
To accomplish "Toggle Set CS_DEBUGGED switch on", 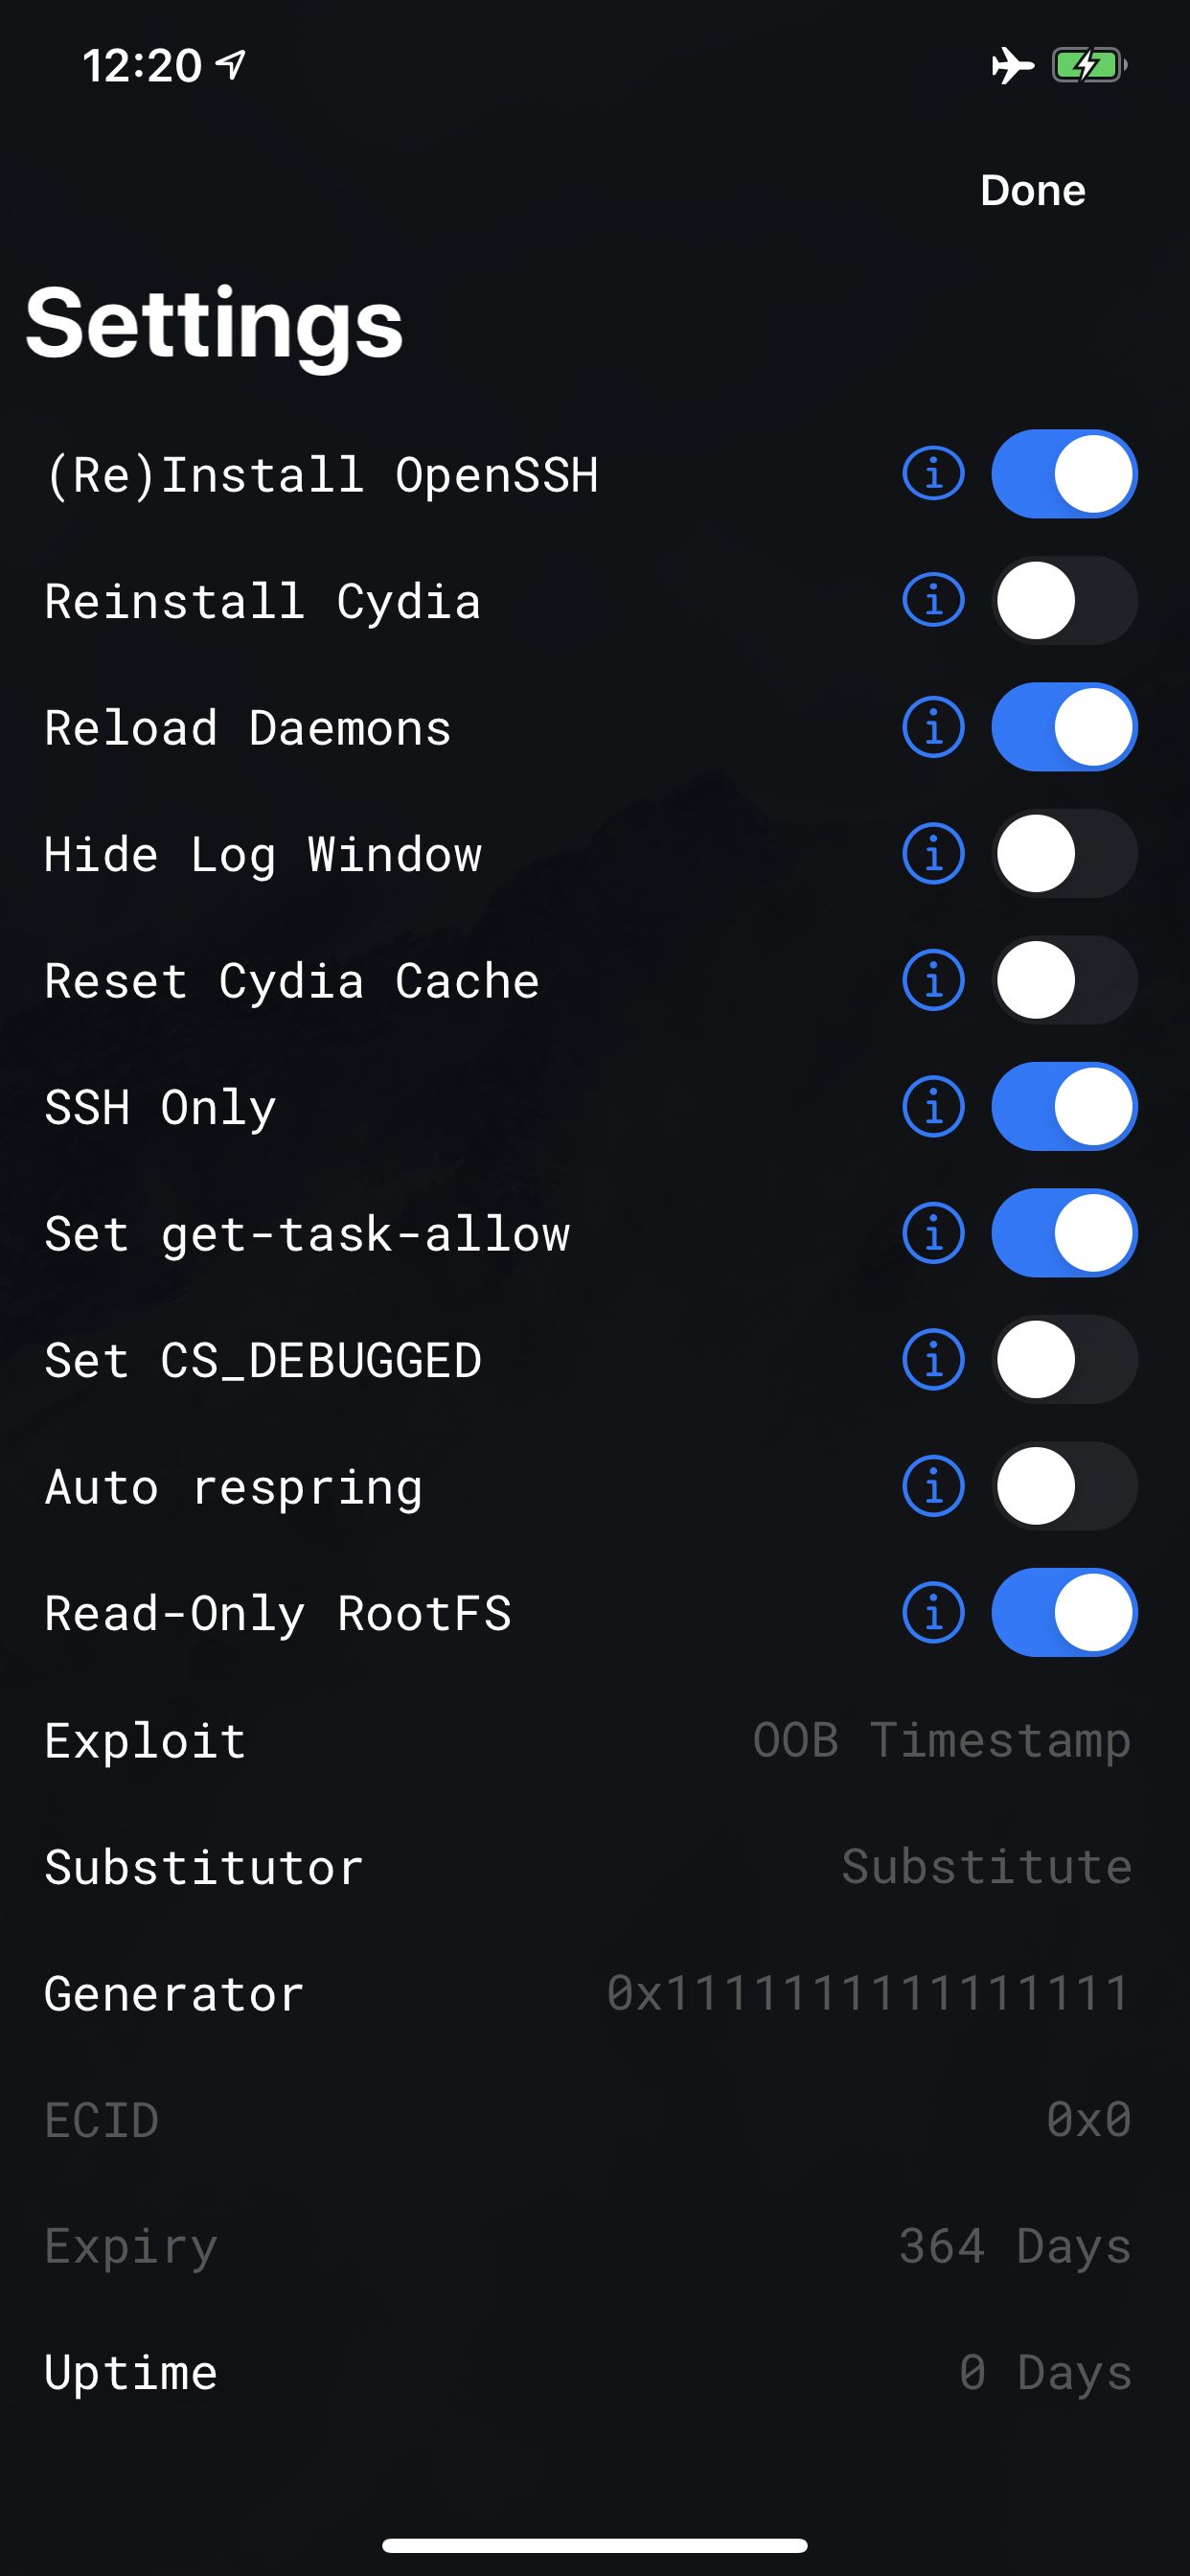I will [x=1064, y=1359].
